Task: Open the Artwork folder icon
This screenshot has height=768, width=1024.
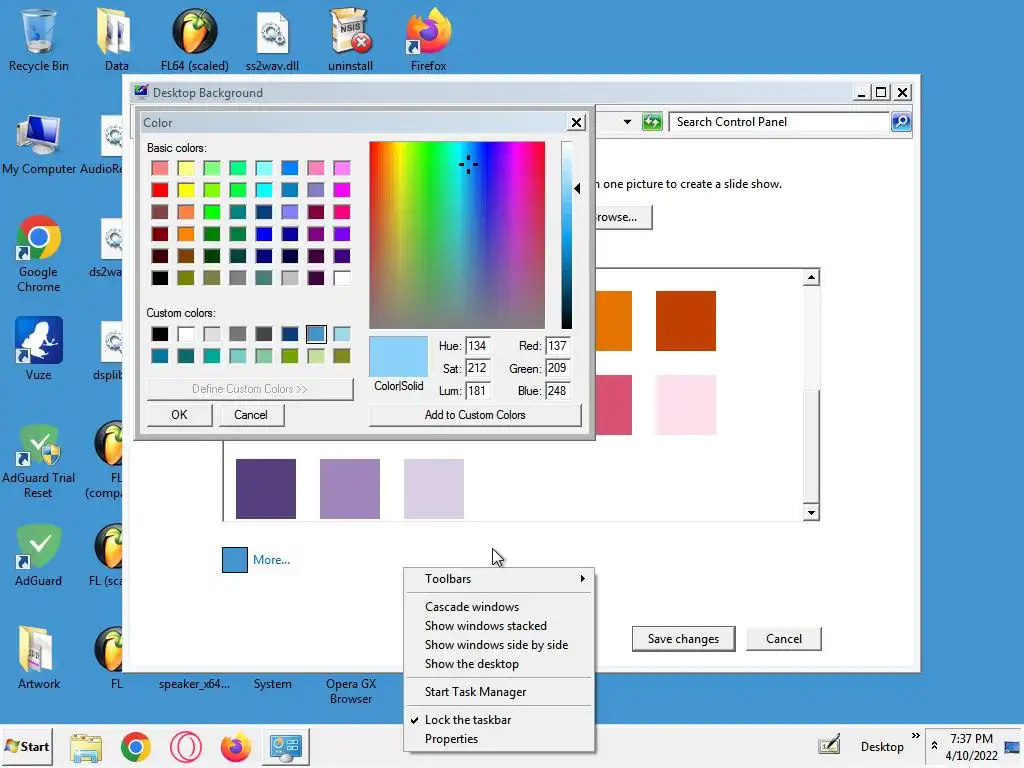Action: [39, 658]
